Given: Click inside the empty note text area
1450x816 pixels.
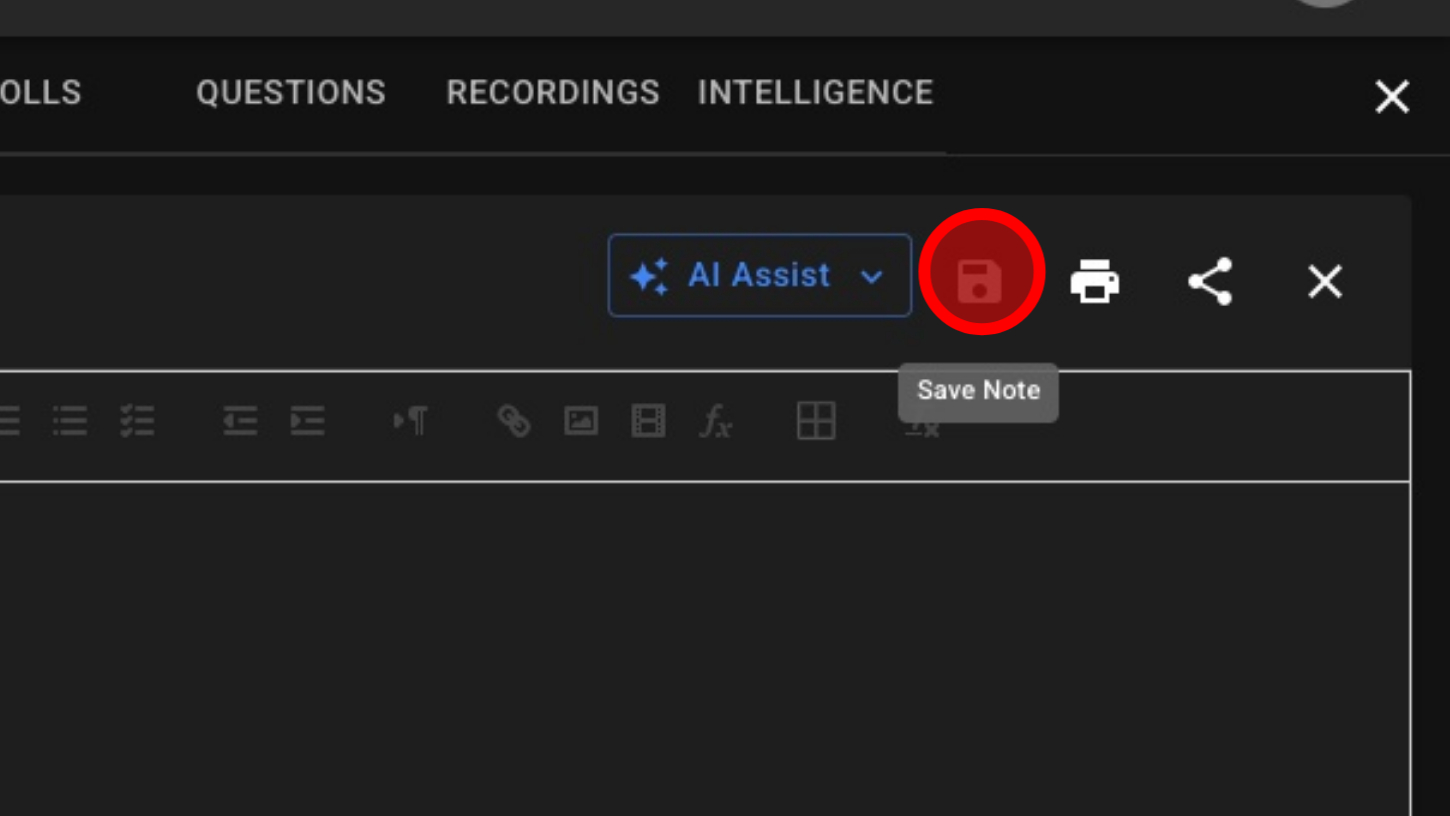Looking at the screenshot, I should click(x=700, y=640).
